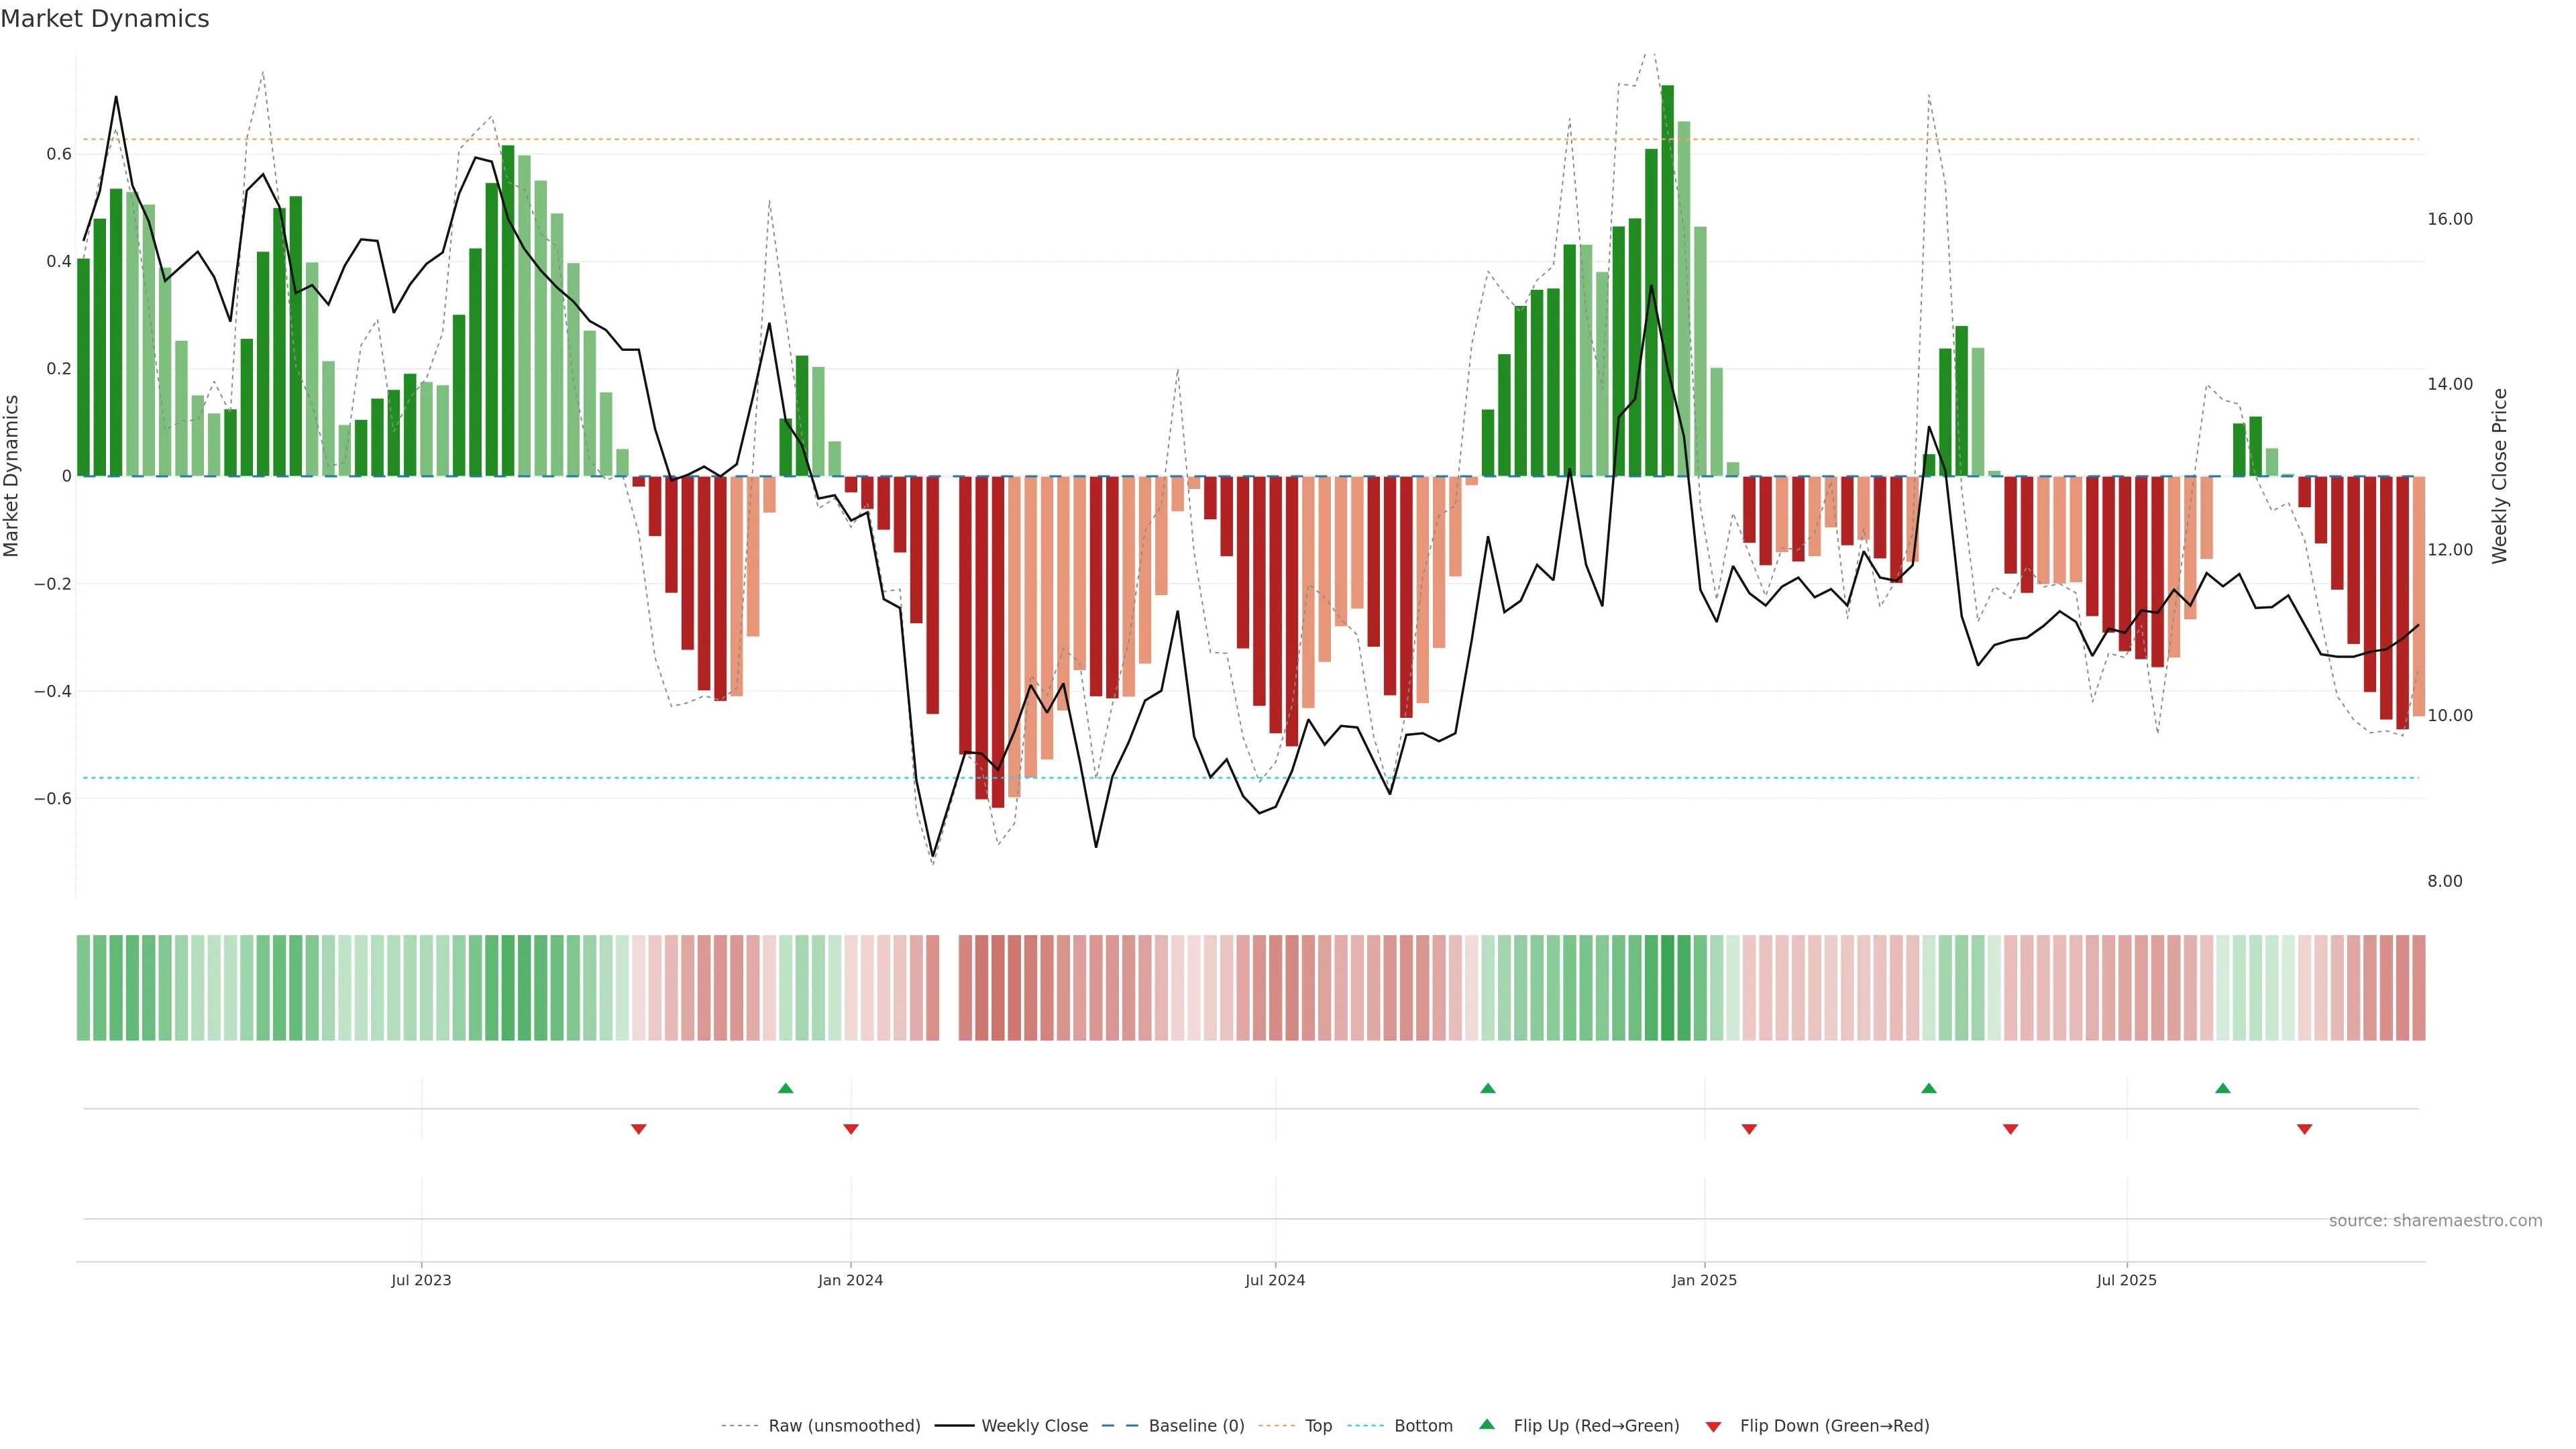This screenshot has width=2576, height=1449.
Task: Click the leftmost red flip-down triangle marker
Action: tap(638, 1129)
